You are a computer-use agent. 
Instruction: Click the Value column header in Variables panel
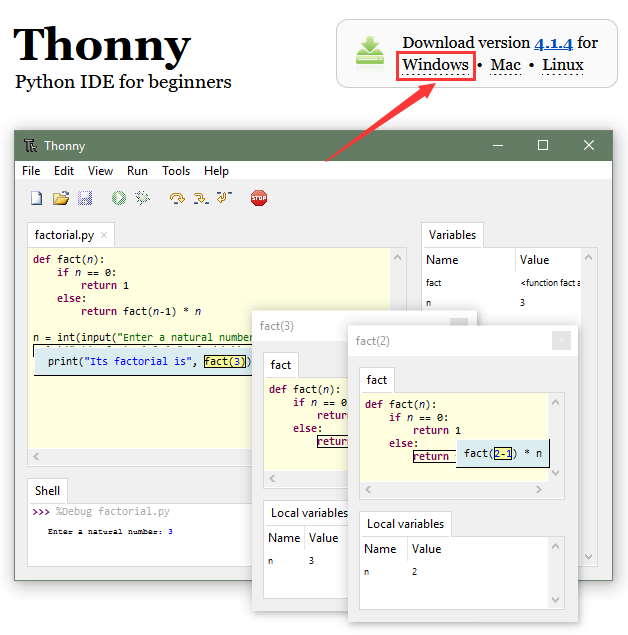click(x=548, y=260)
